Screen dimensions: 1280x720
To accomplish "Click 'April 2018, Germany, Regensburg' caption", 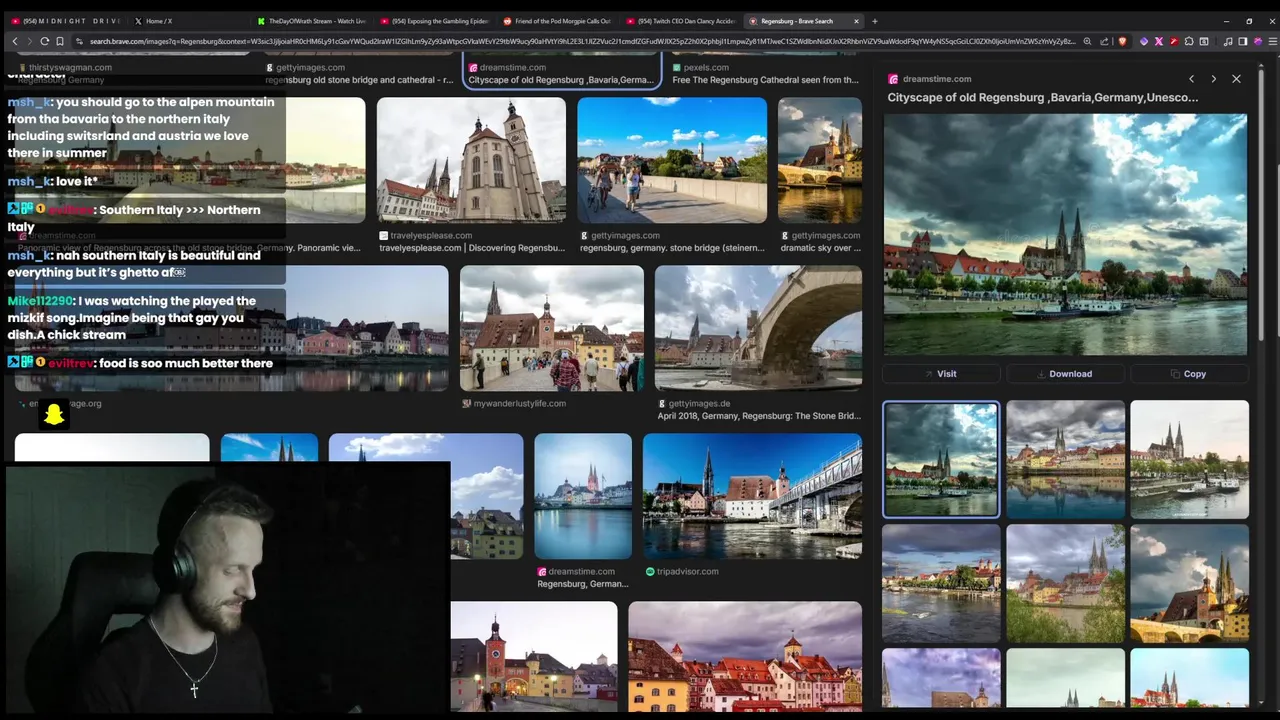I will coord(759,416).
